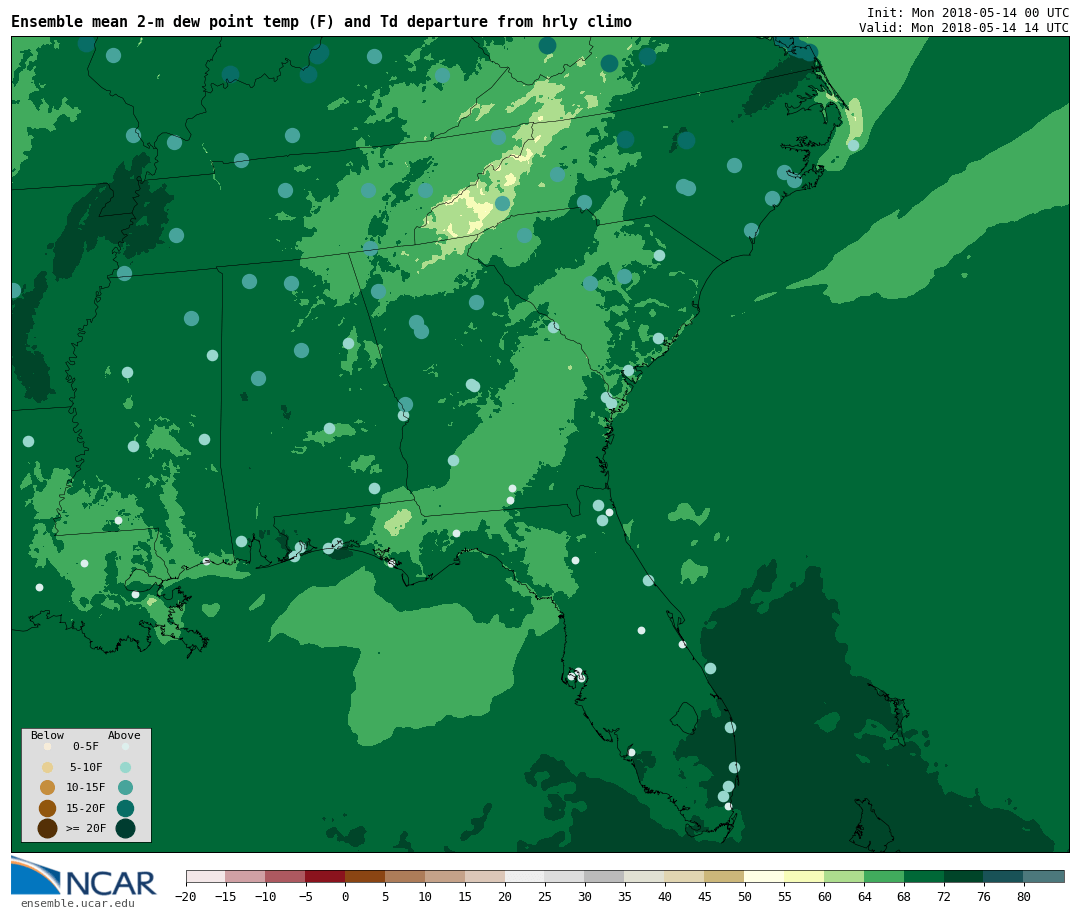The height and width of the screenshot is (915, 1080).
Task: Pick the colorbar swatch between 15 and 20
Action: click(x=486, y=876)
